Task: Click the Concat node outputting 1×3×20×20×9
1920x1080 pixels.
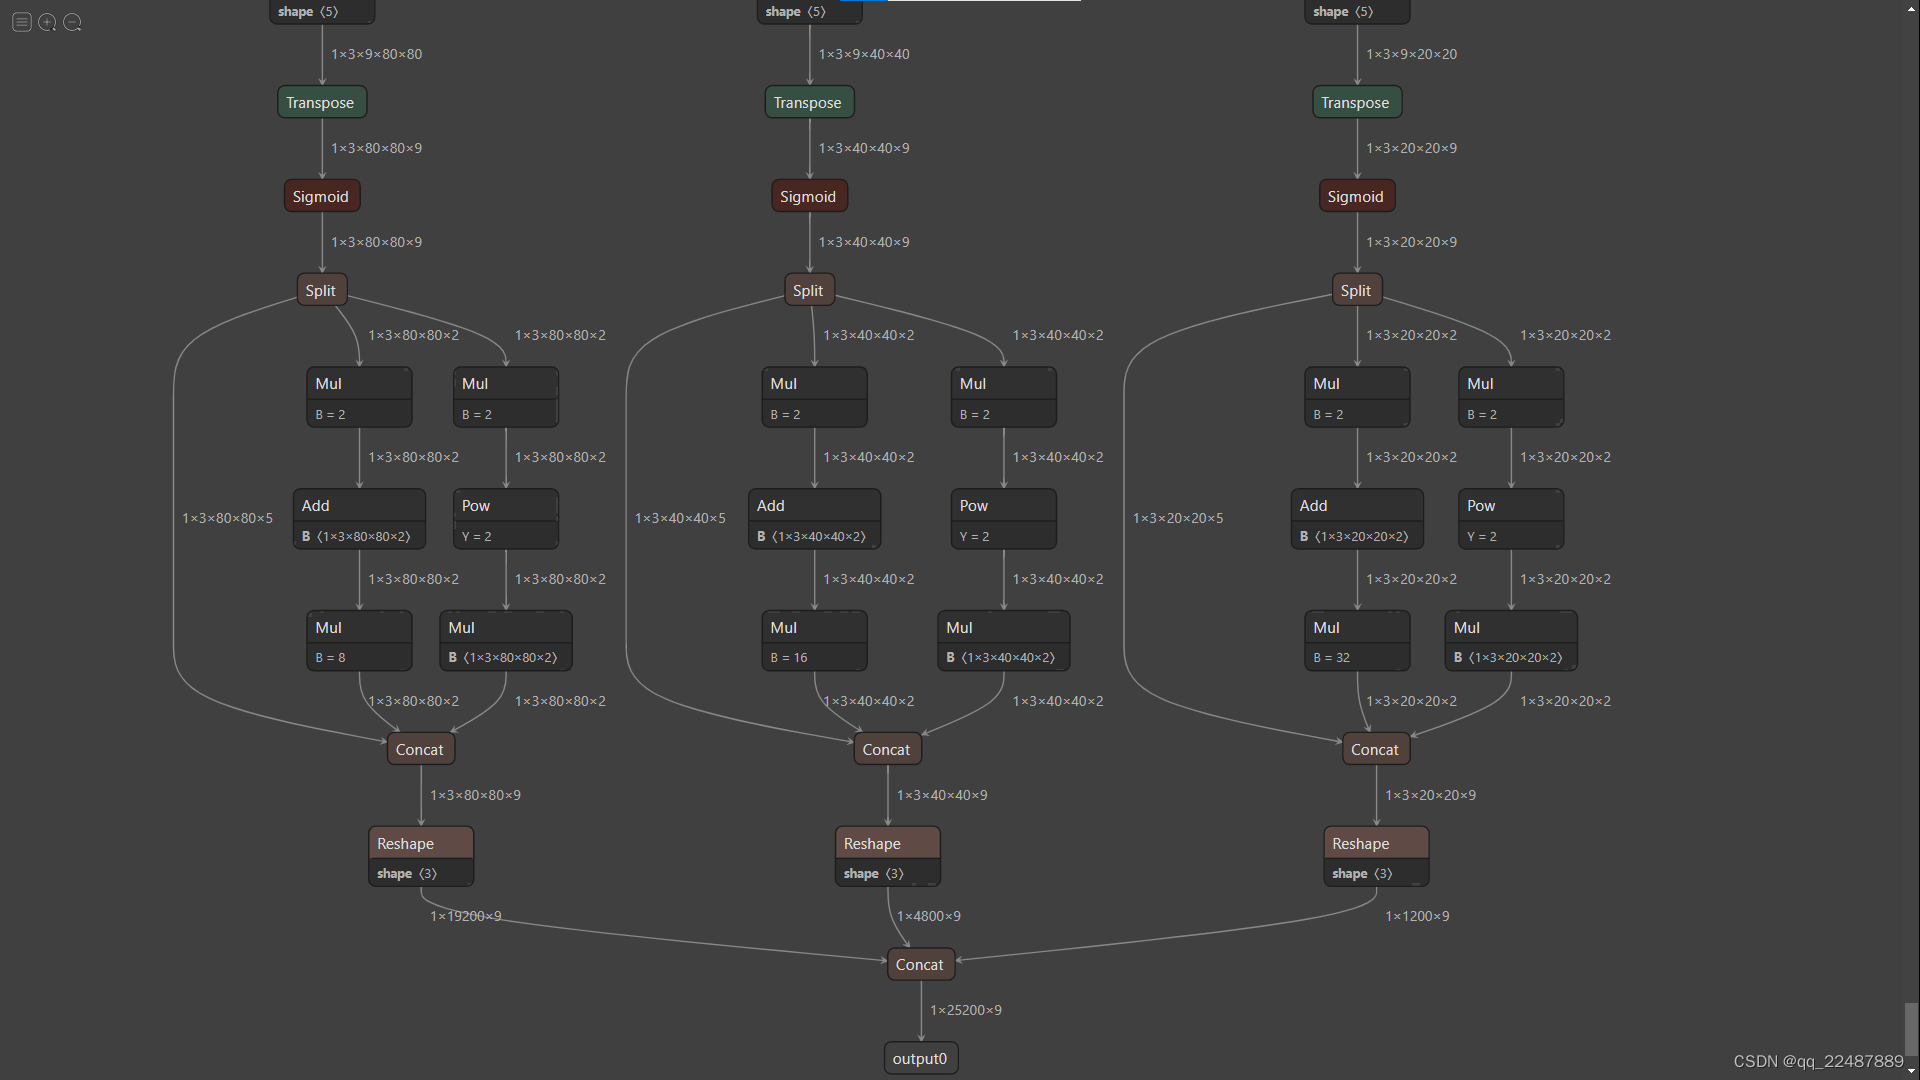Action: 1376,749
